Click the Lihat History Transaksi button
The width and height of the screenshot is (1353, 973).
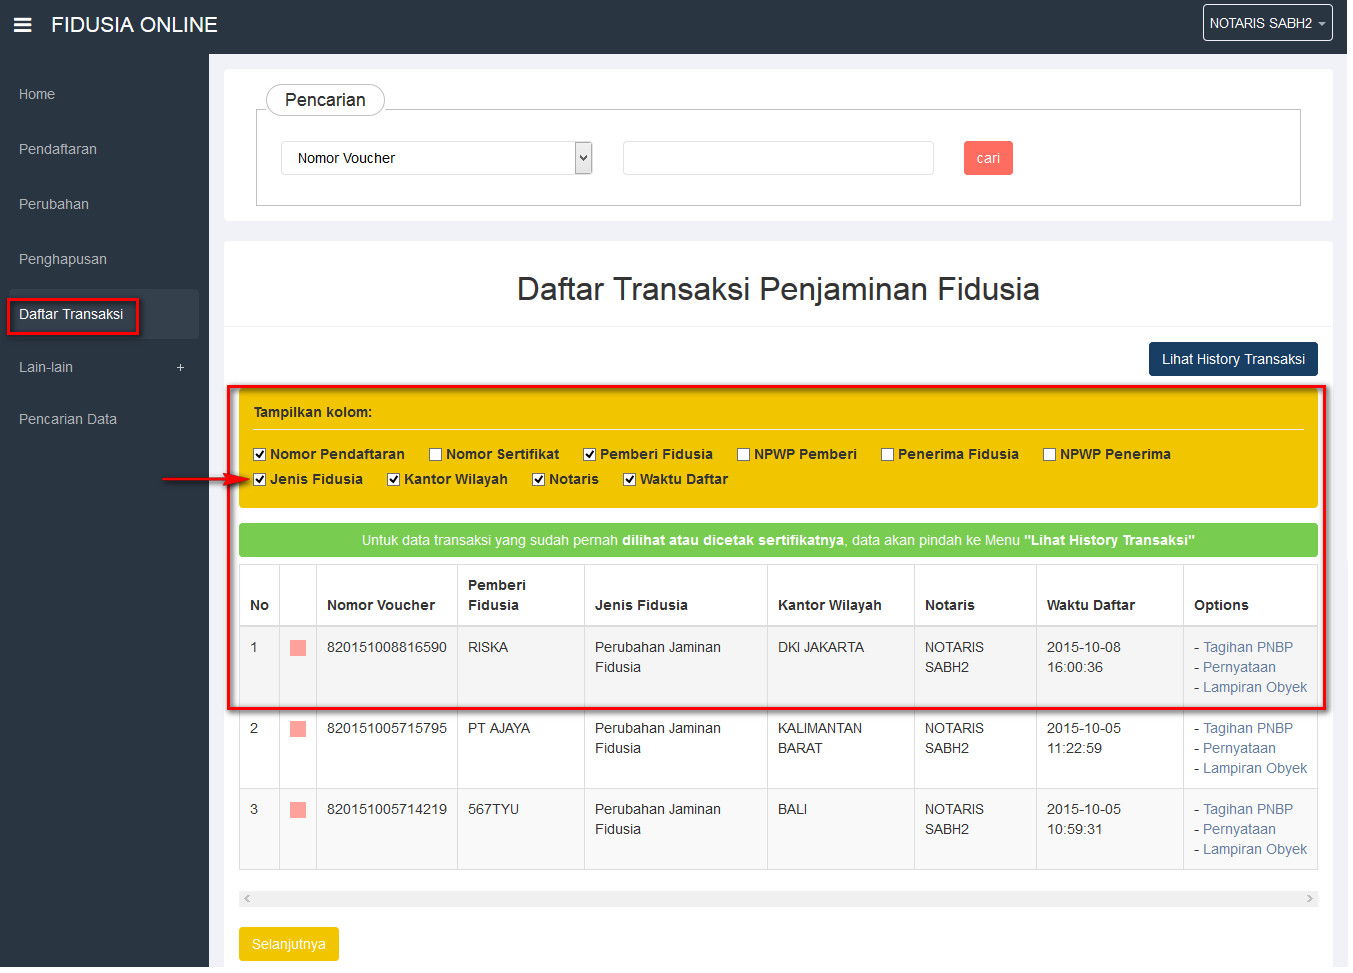(x=1232, y=359)
